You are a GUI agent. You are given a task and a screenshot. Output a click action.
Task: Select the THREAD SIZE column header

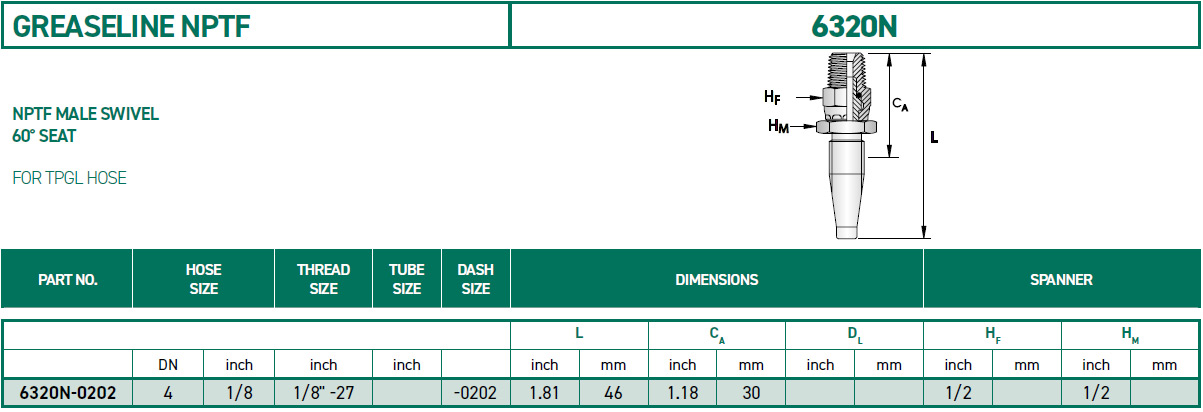(x=324, y=280)
